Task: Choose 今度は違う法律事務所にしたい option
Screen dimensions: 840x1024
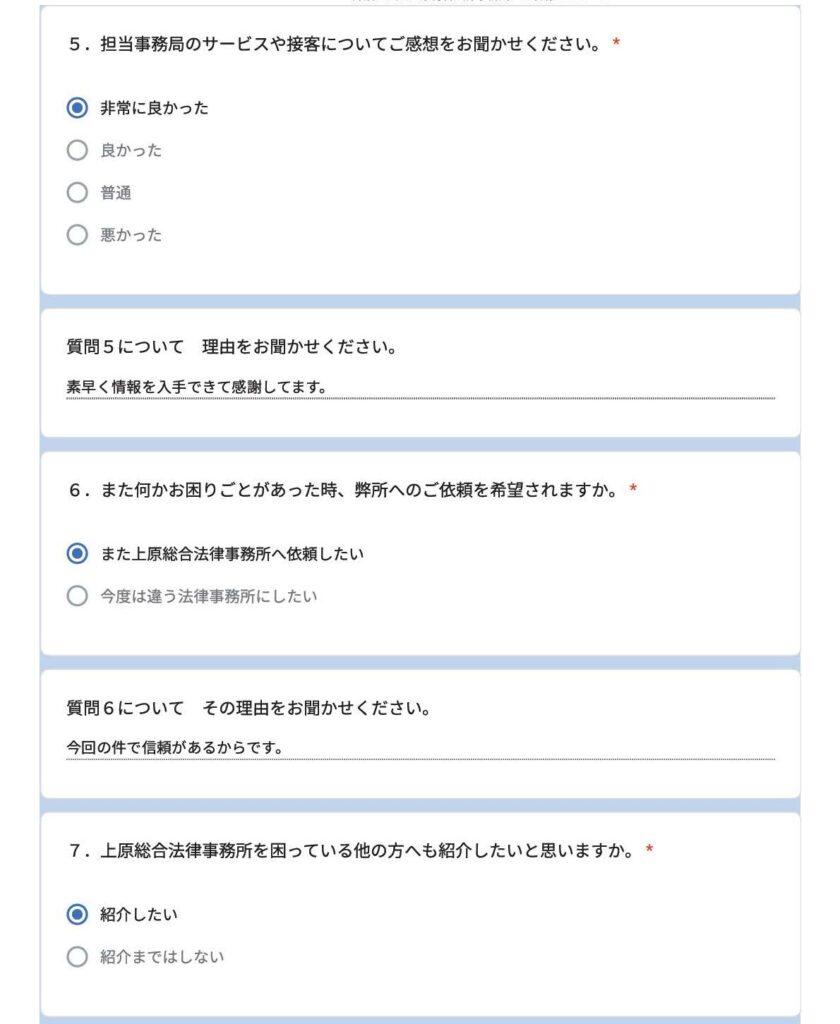Action: [77, 596]
